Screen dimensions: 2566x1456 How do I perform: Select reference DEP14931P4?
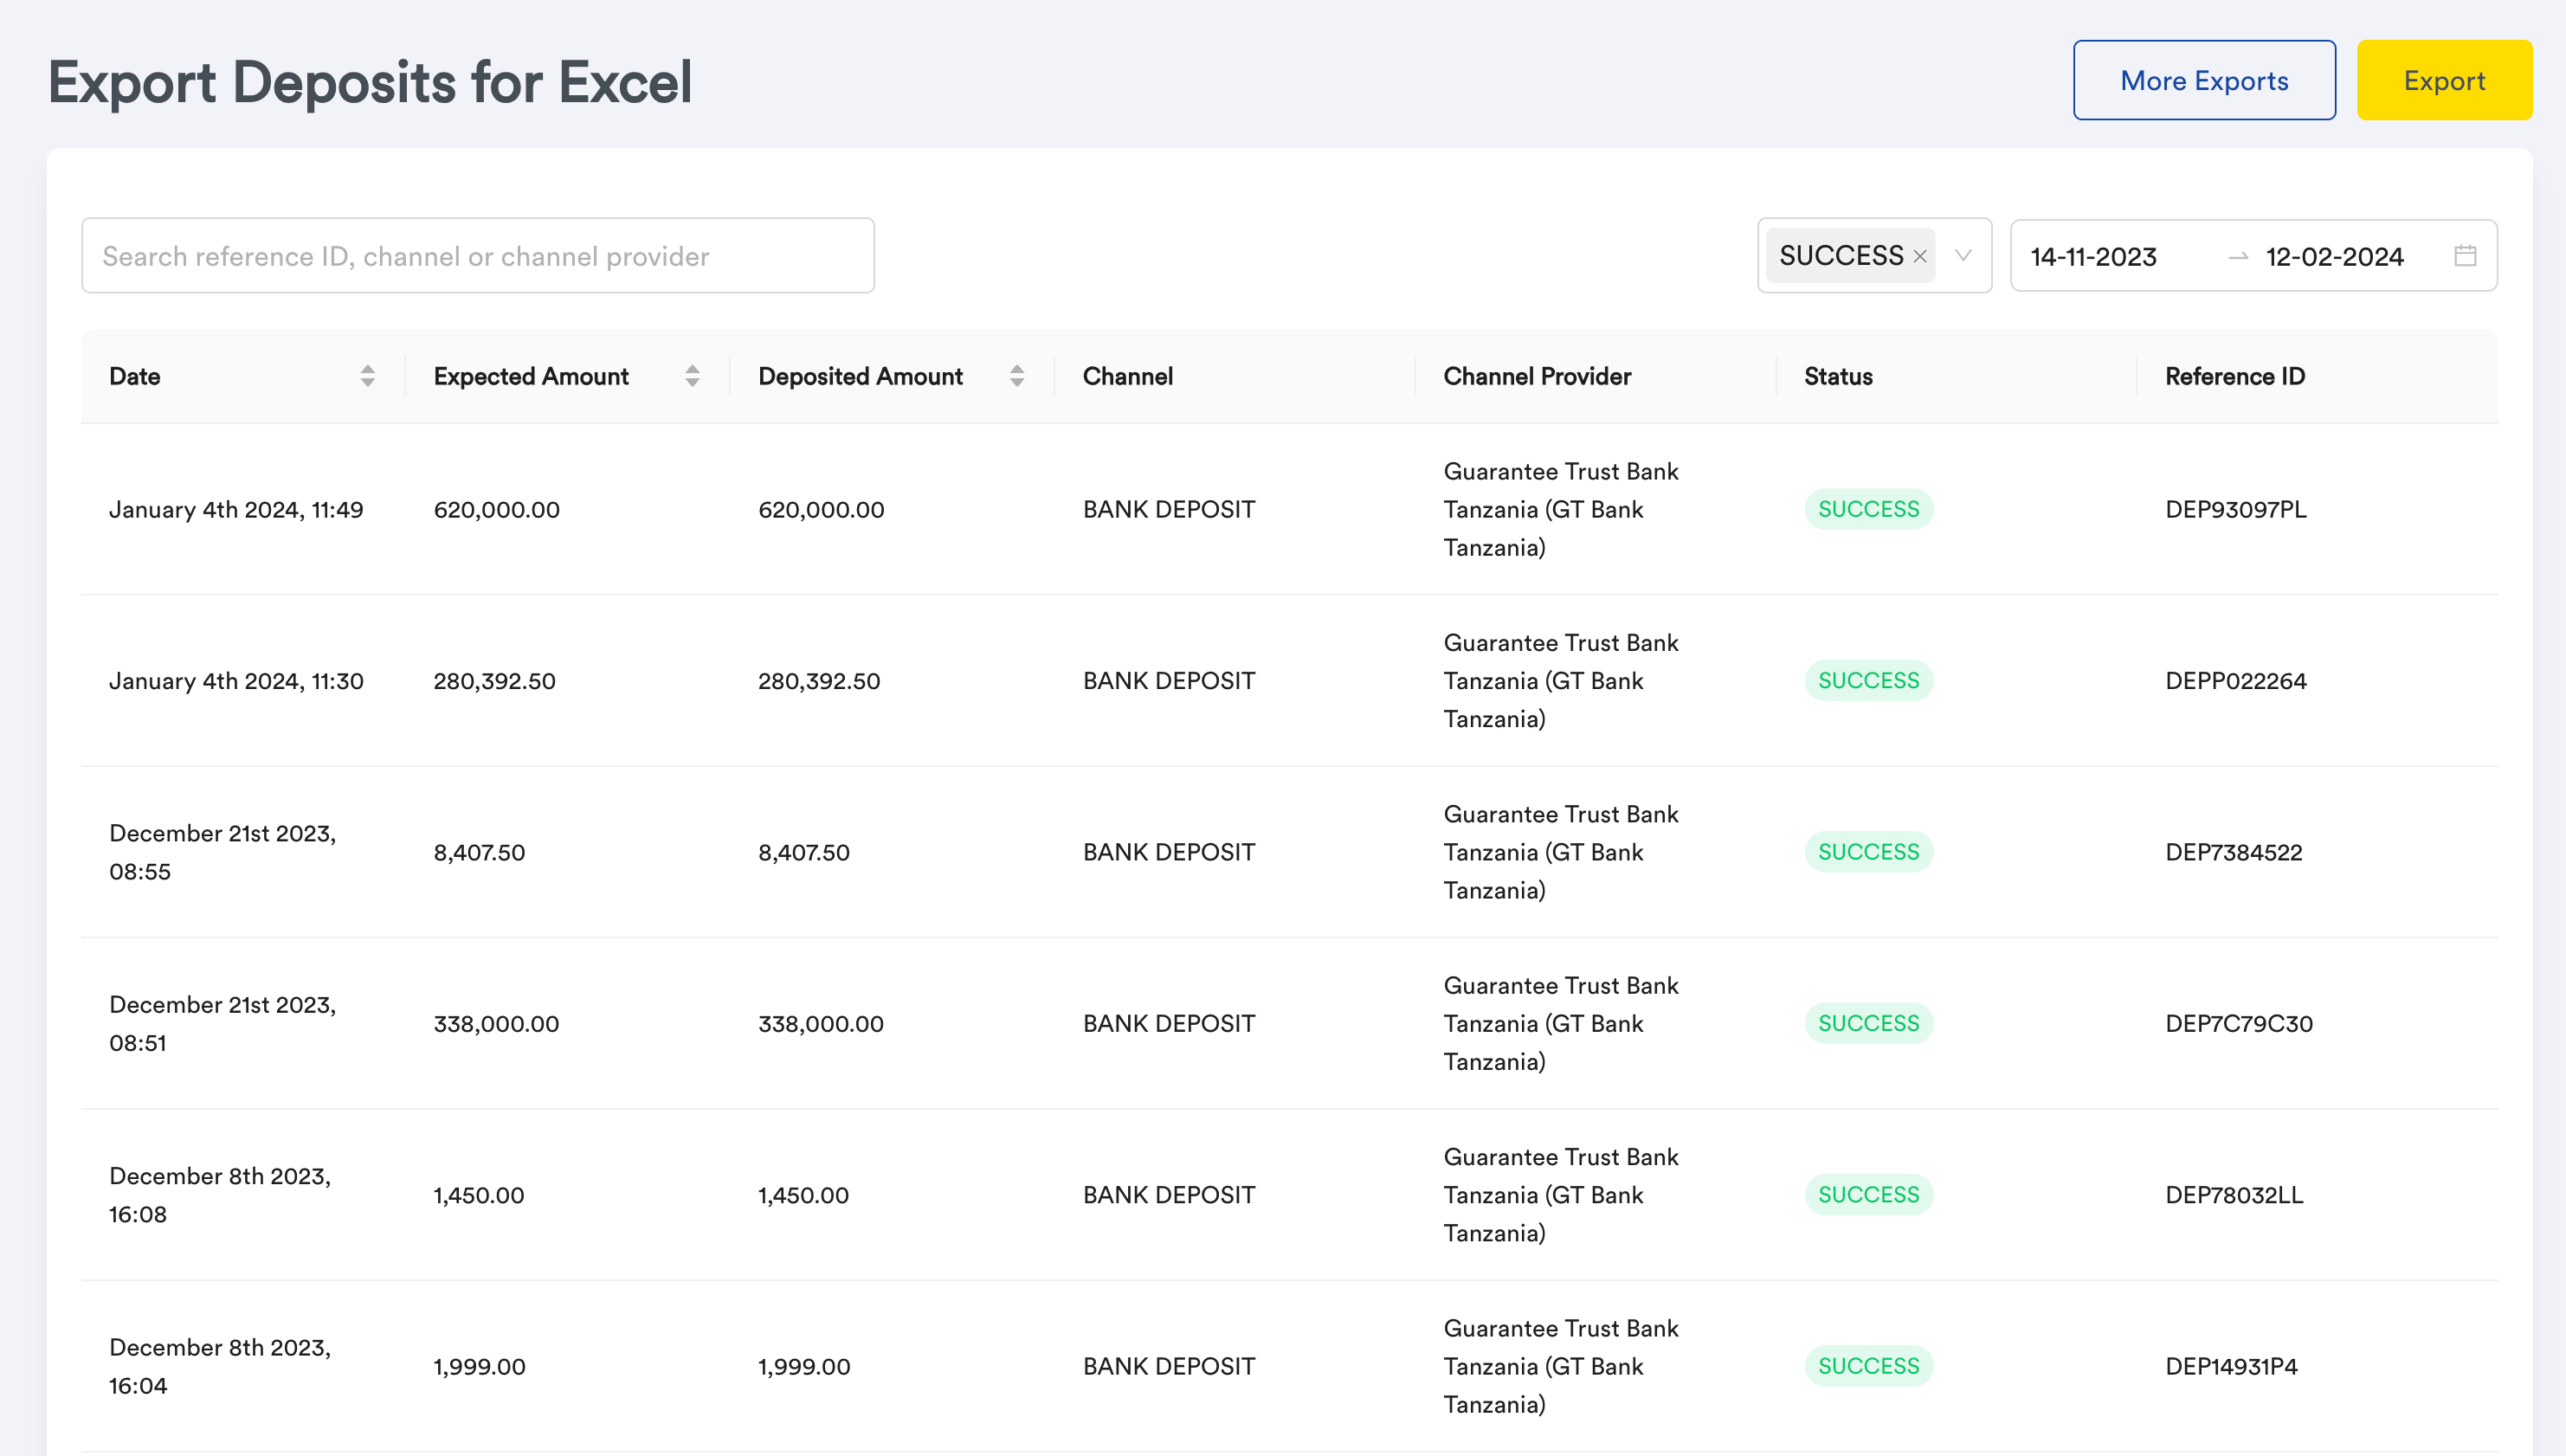coord(2231,1366)
